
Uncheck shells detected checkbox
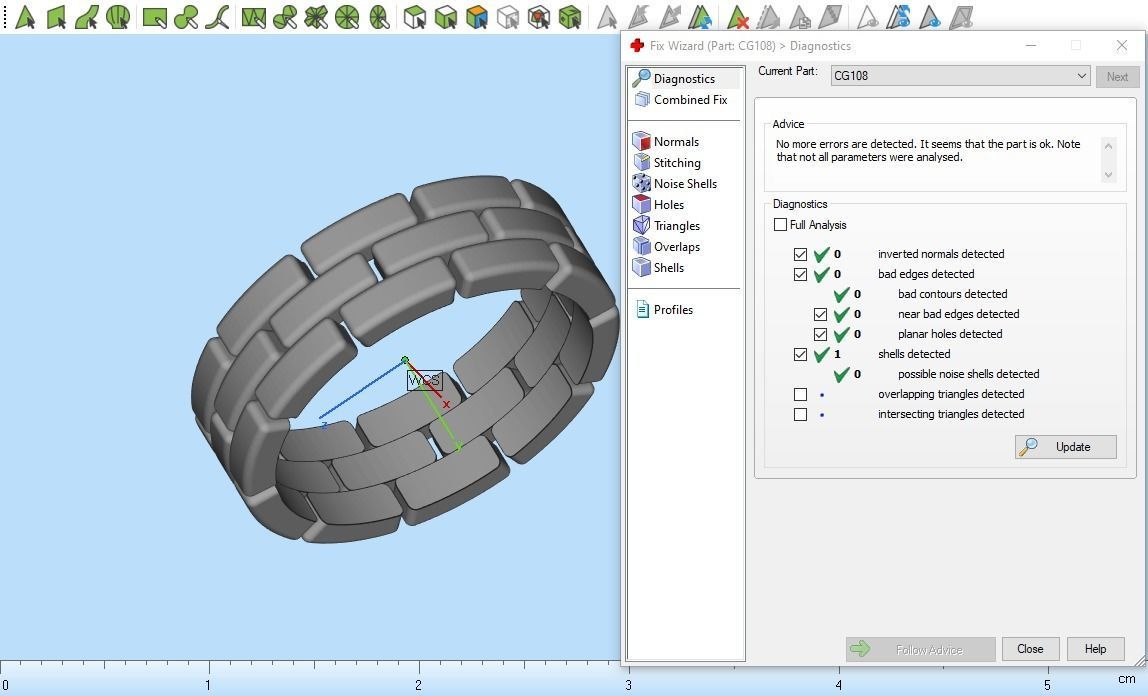pos(800,354)
